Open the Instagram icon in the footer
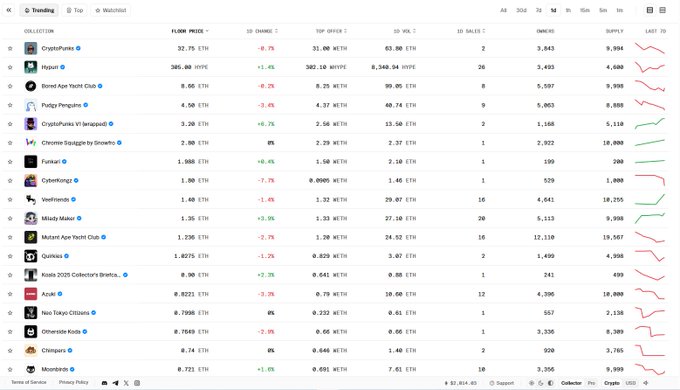This screenshot has height=390, width=680. coord(137,383)
